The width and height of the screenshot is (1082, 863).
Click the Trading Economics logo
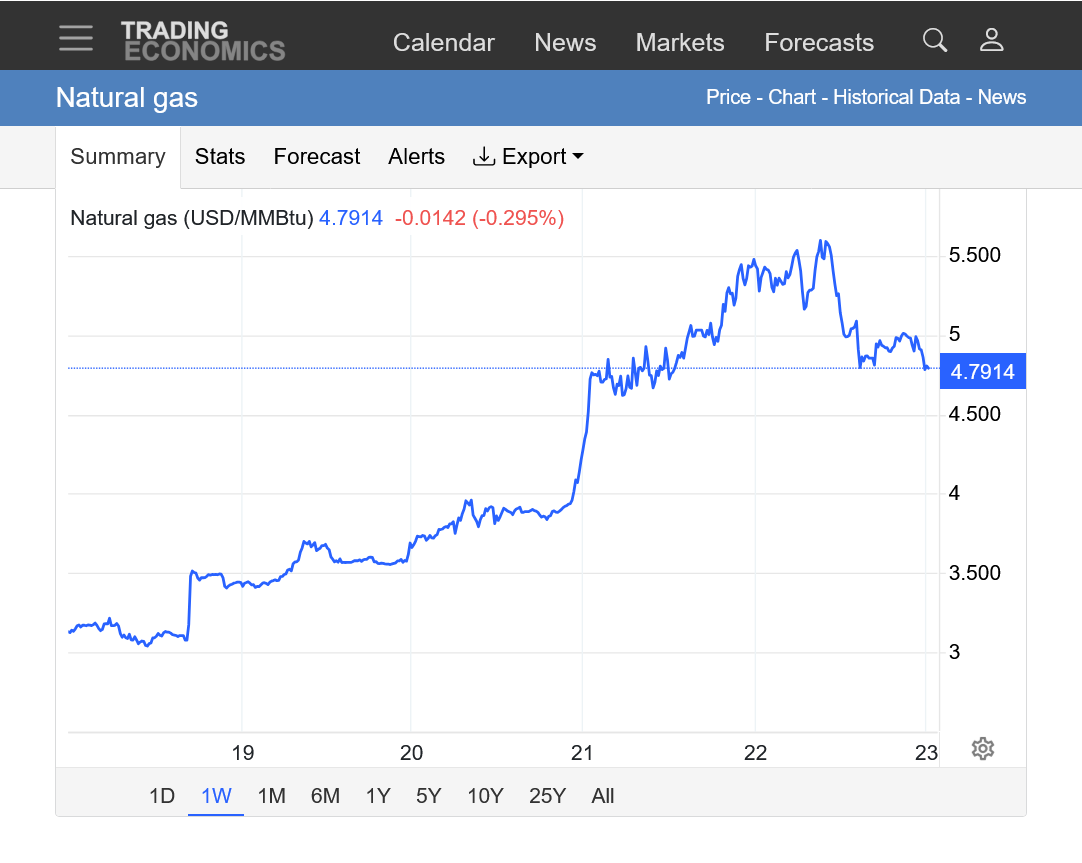(203, 41)
